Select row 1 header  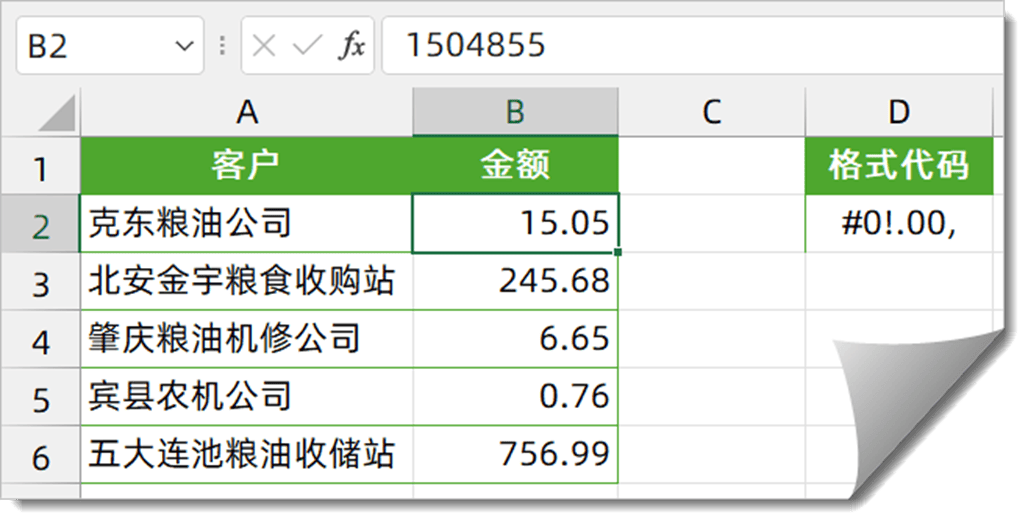point(40,166)
